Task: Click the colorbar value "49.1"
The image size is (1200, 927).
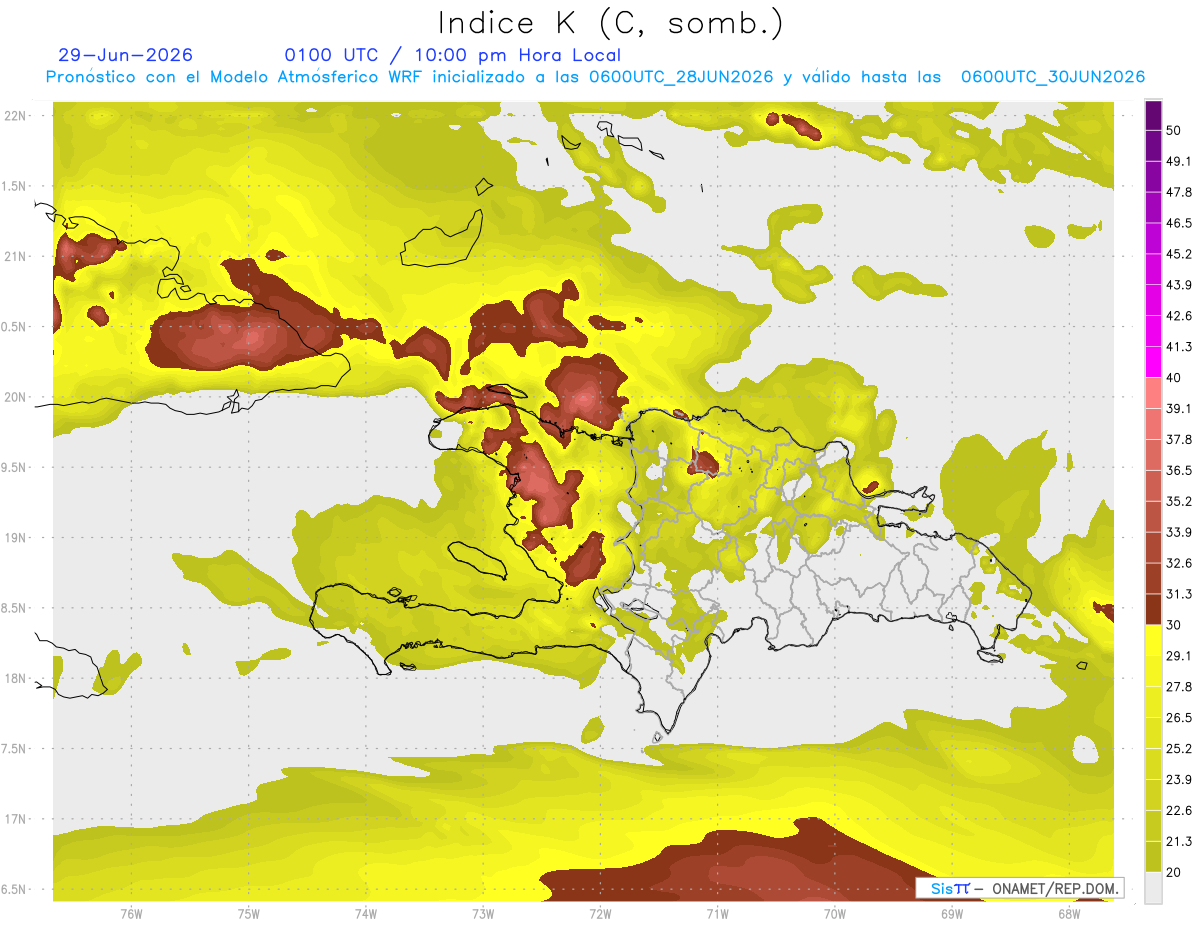Action: pyautogui.click(x=1179, y=161)
